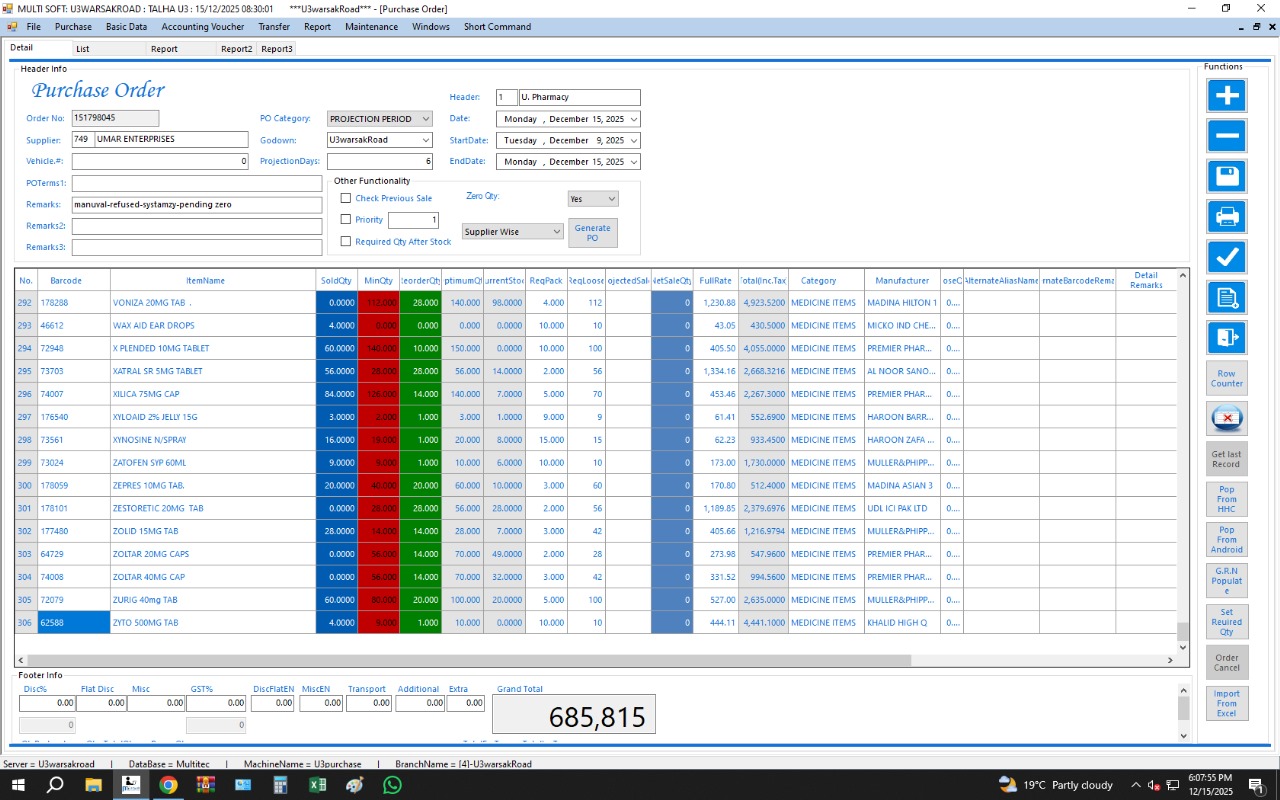Expand the Zero Qty dropdown showing Yes
The image size is (1280, 800).
point(593,199)
